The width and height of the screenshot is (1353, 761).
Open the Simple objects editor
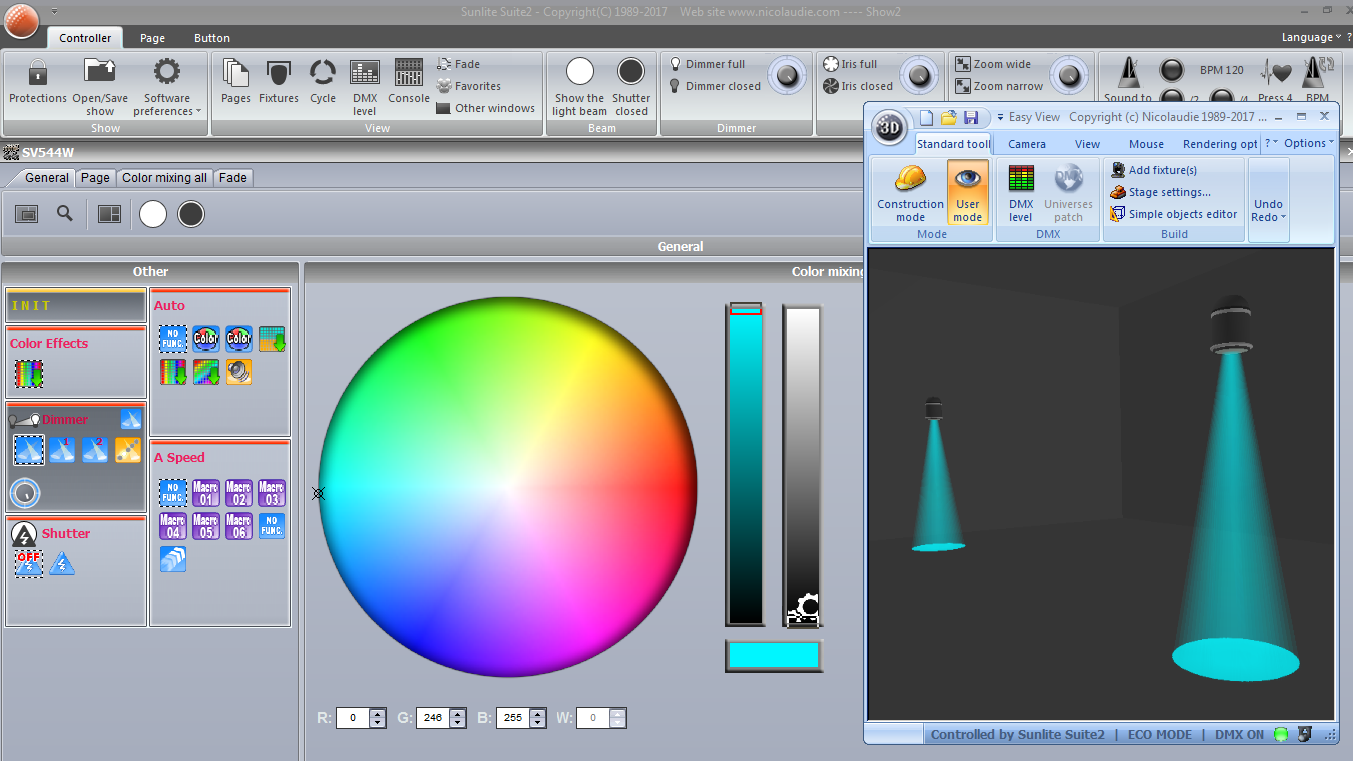[1174, 214]
